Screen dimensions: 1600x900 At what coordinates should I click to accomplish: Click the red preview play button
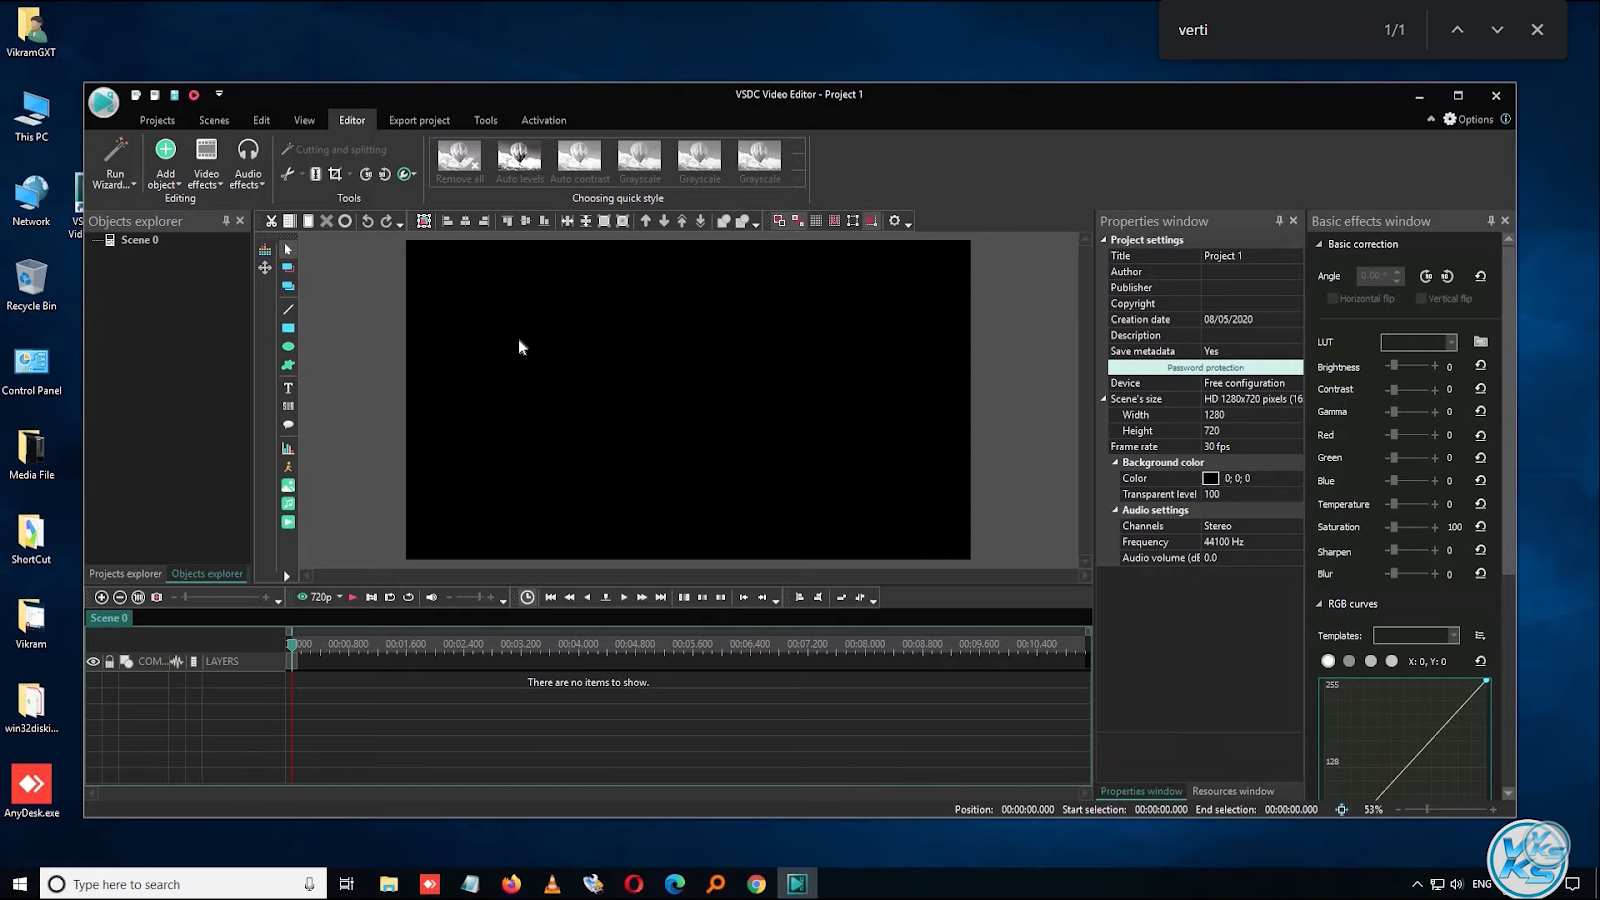click(352, 597)
